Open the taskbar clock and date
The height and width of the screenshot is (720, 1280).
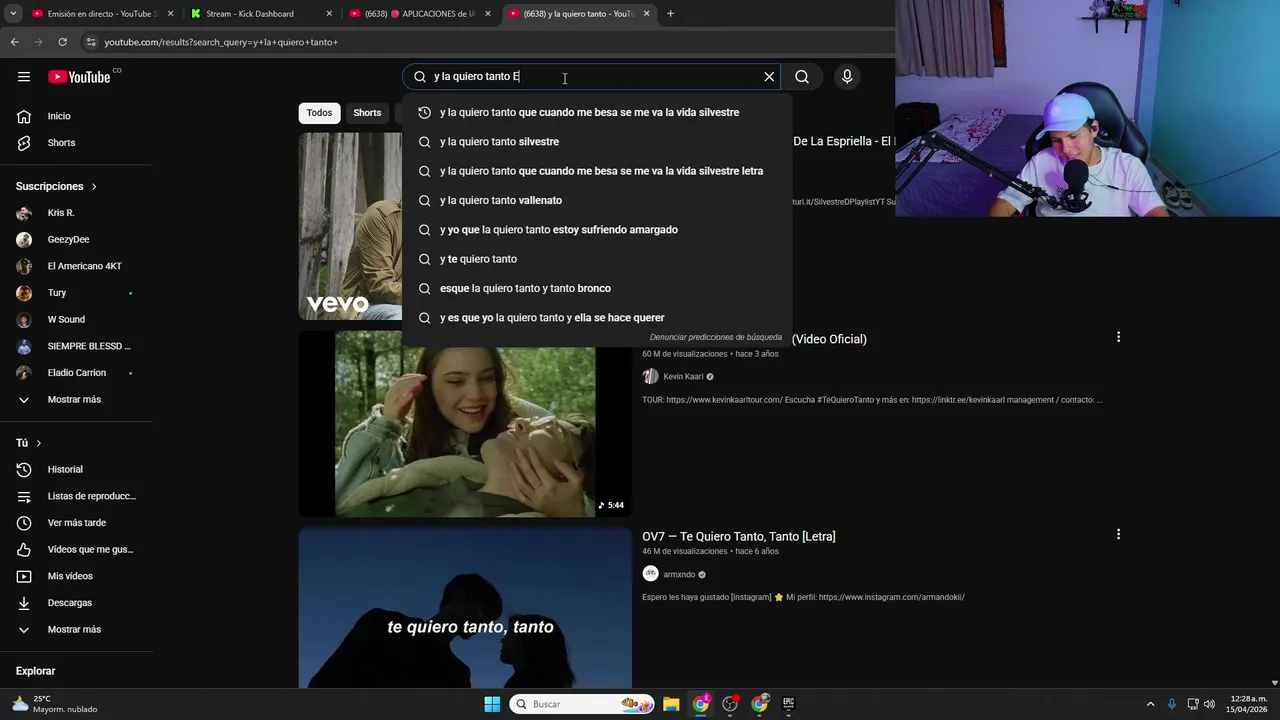pos(1248,704)
